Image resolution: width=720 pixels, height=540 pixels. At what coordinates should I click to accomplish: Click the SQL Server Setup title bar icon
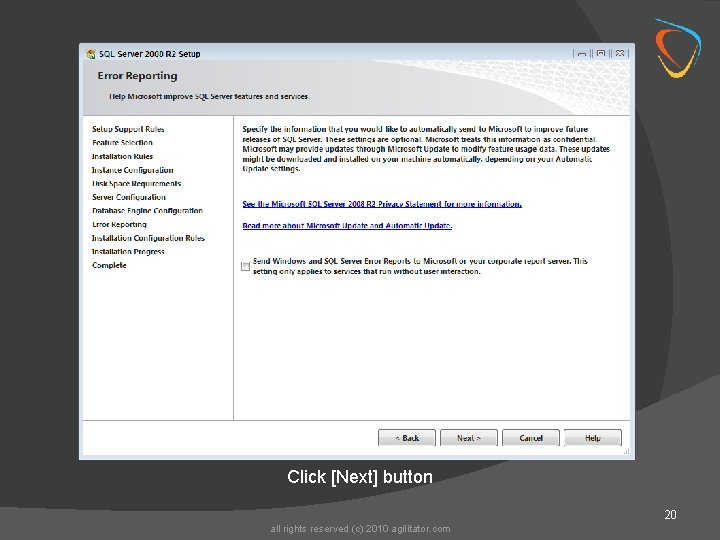(x=90, y=54)
